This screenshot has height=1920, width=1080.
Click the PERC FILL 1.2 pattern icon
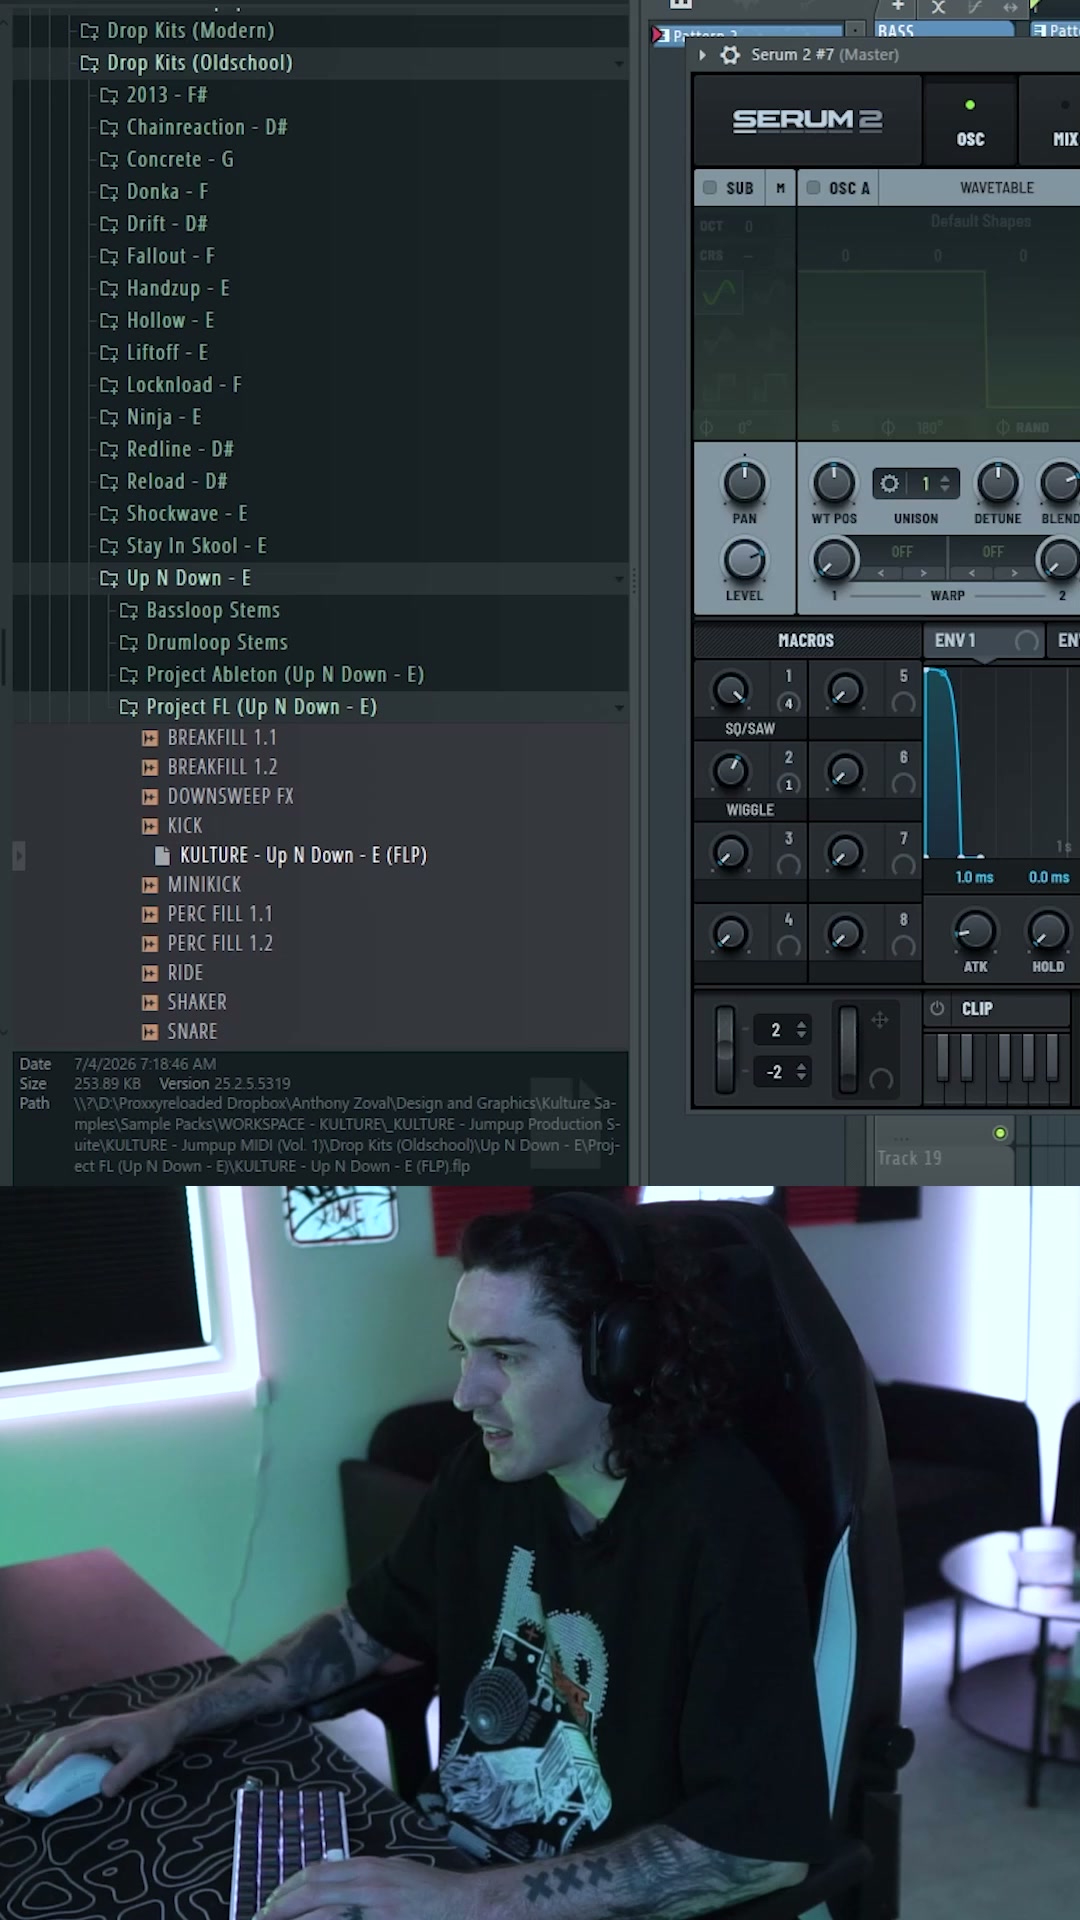tap(150, 944)
